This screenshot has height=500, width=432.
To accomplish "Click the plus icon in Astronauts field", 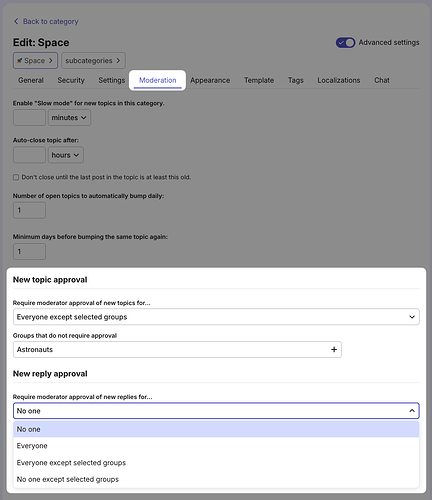I will pyautogui.click(x=334, y=349).
